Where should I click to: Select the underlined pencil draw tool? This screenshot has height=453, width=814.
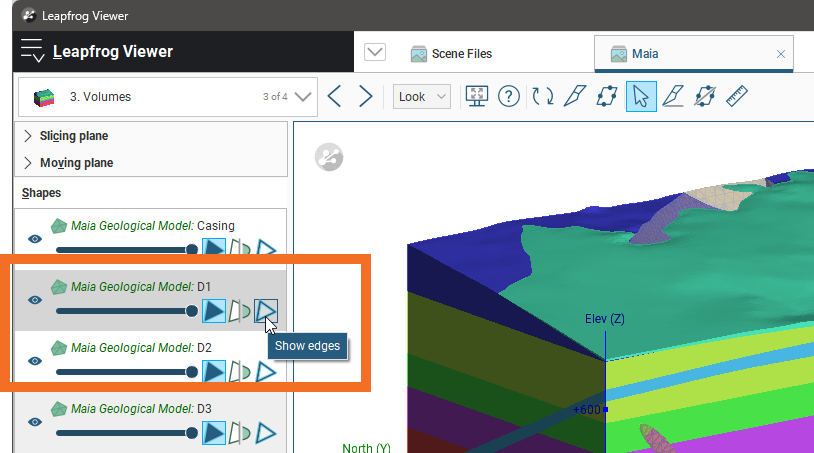click(x=673, y=97)
